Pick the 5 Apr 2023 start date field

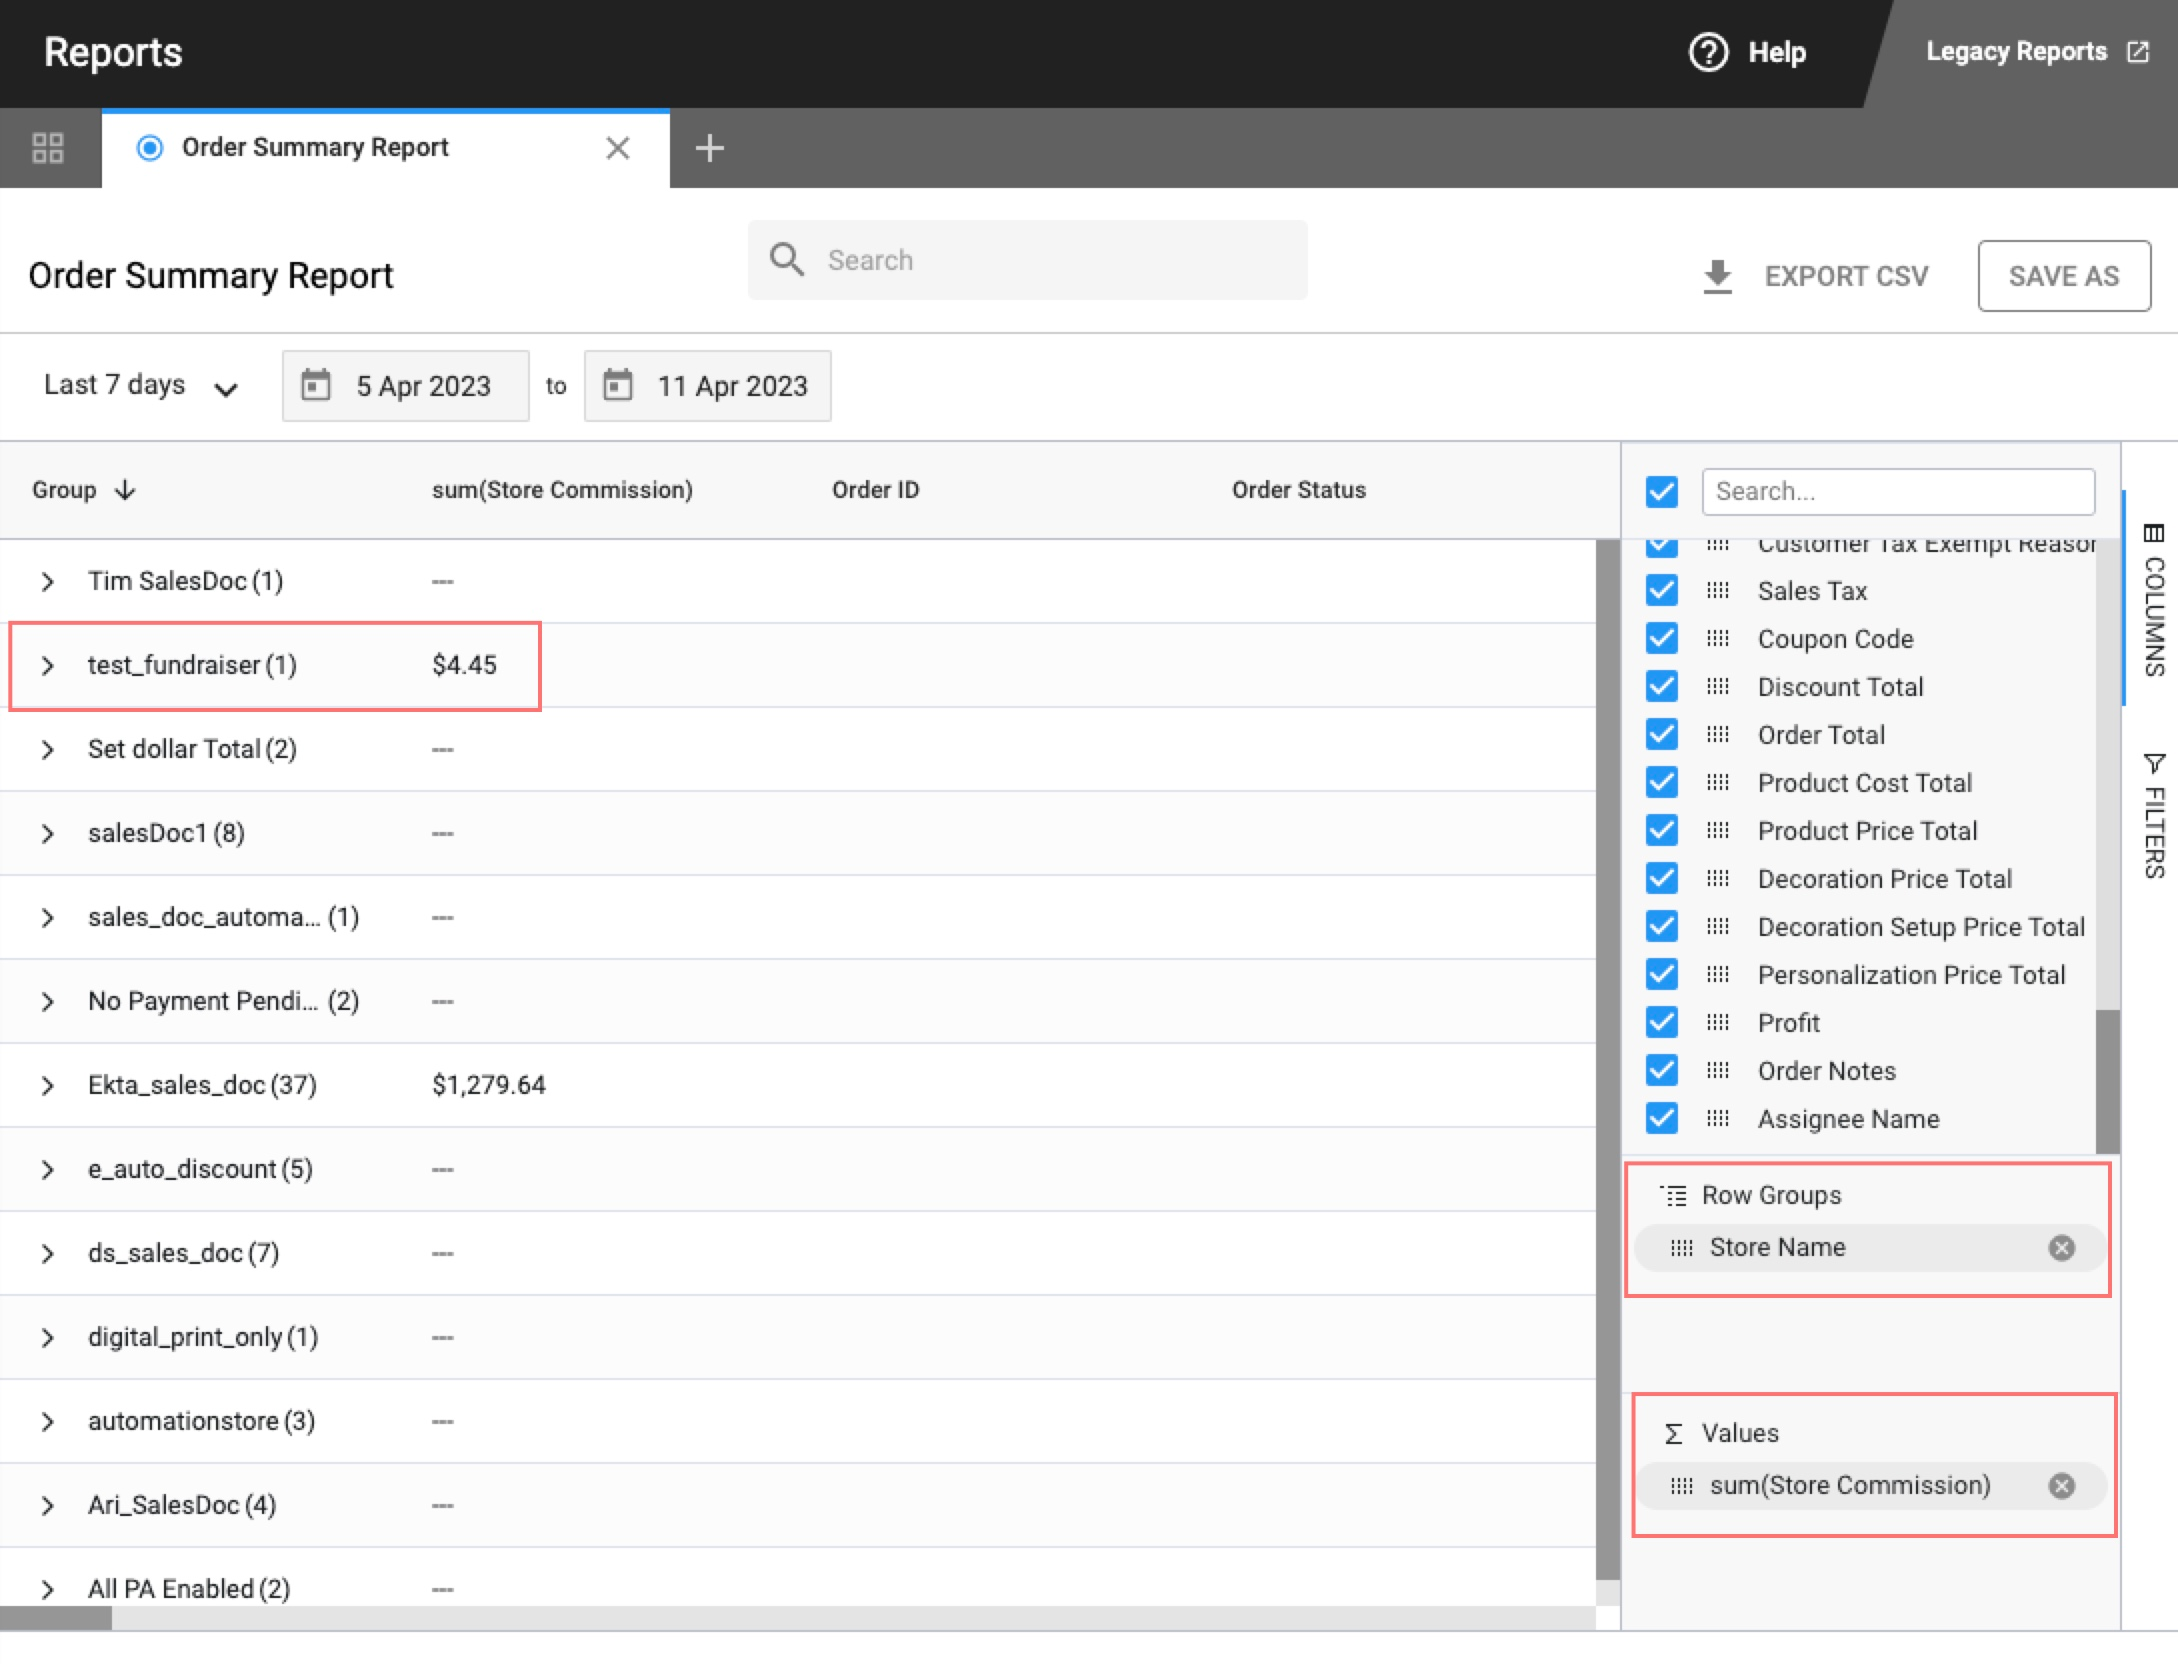(405, 385)
